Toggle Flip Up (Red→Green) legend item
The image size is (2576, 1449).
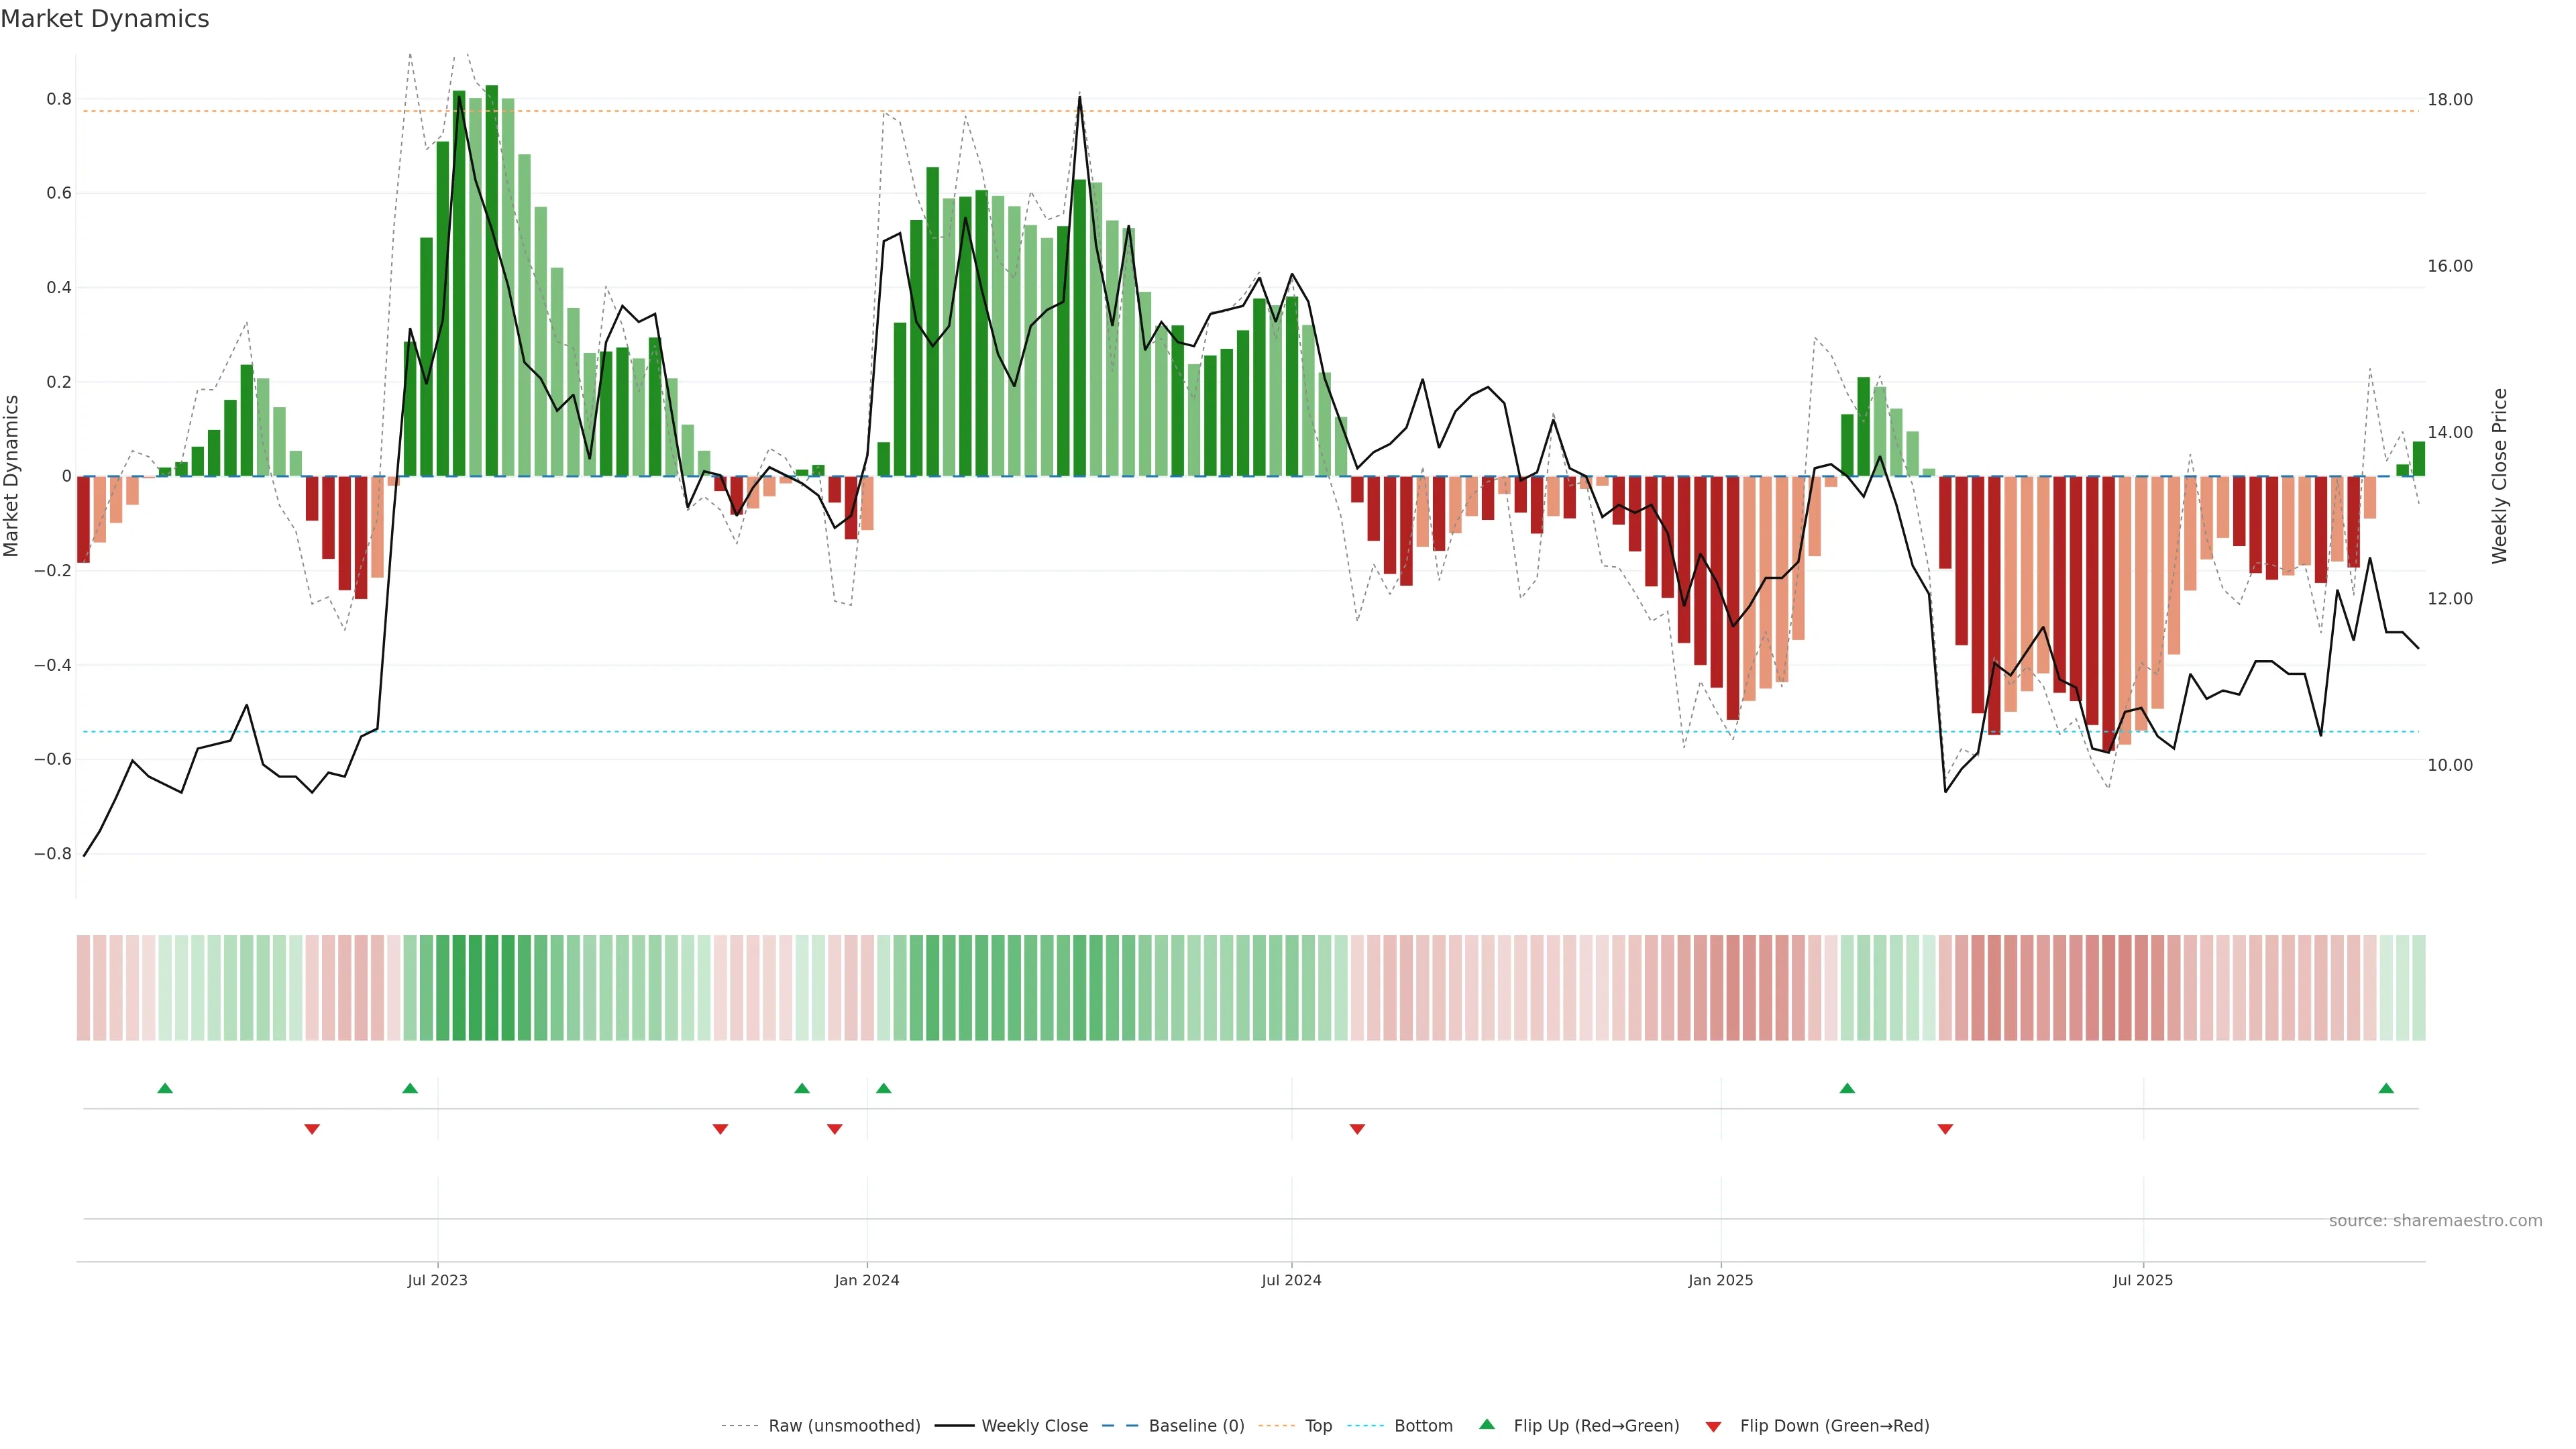1596,1426
